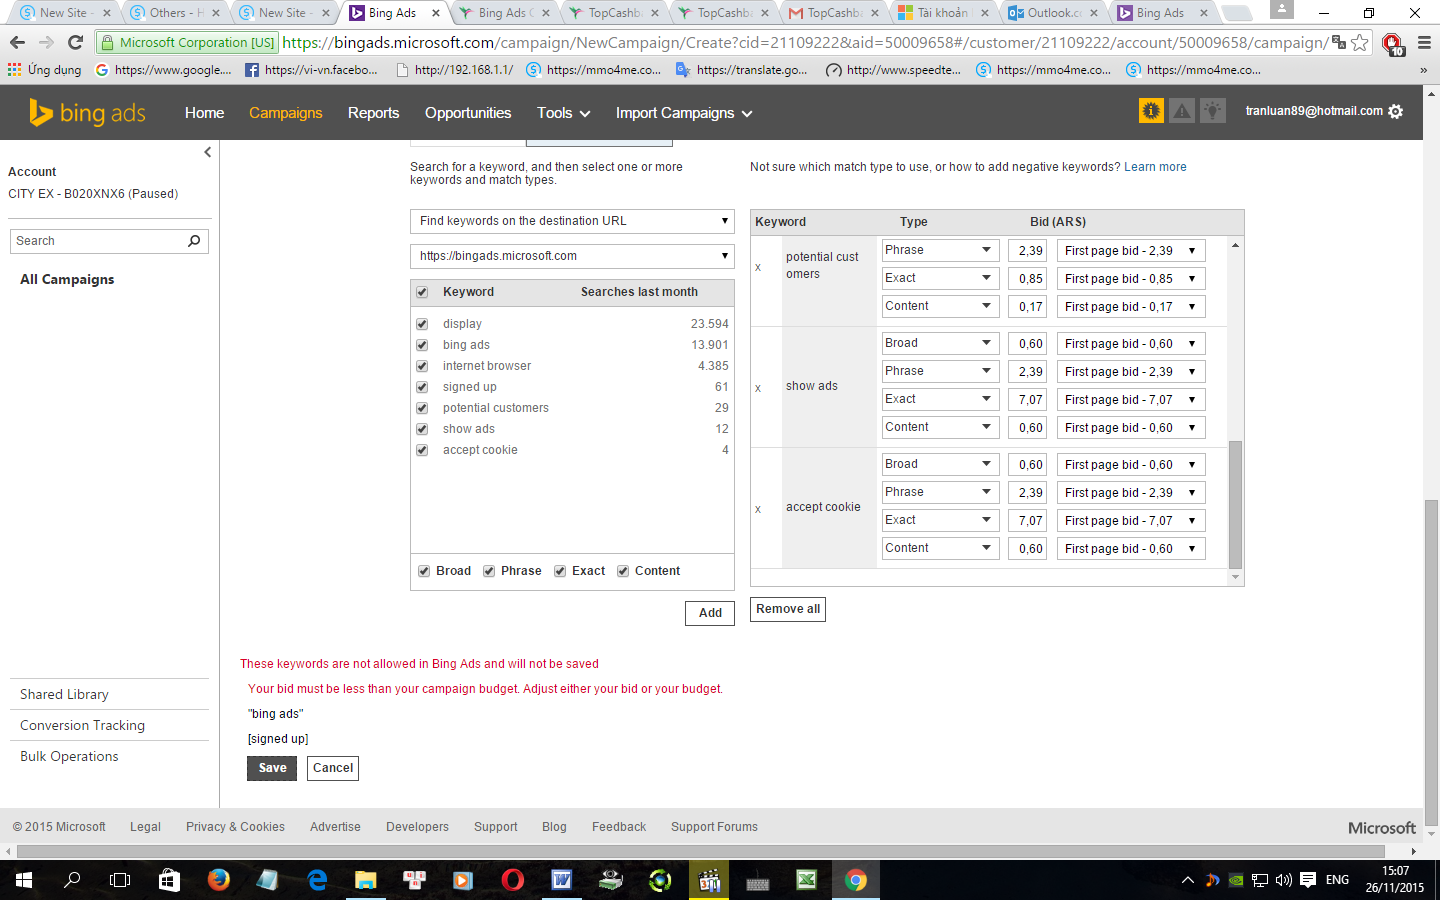
Task: Open 'Find keywords on the destination URL' dropdown
Action: click(572, 221)
